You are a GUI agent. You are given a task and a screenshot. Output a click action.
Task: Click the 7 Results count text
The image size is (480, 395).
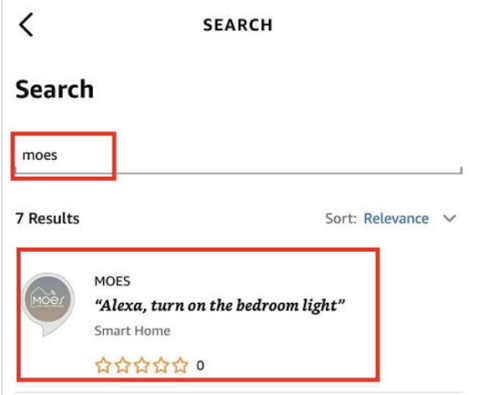[47, 219]
